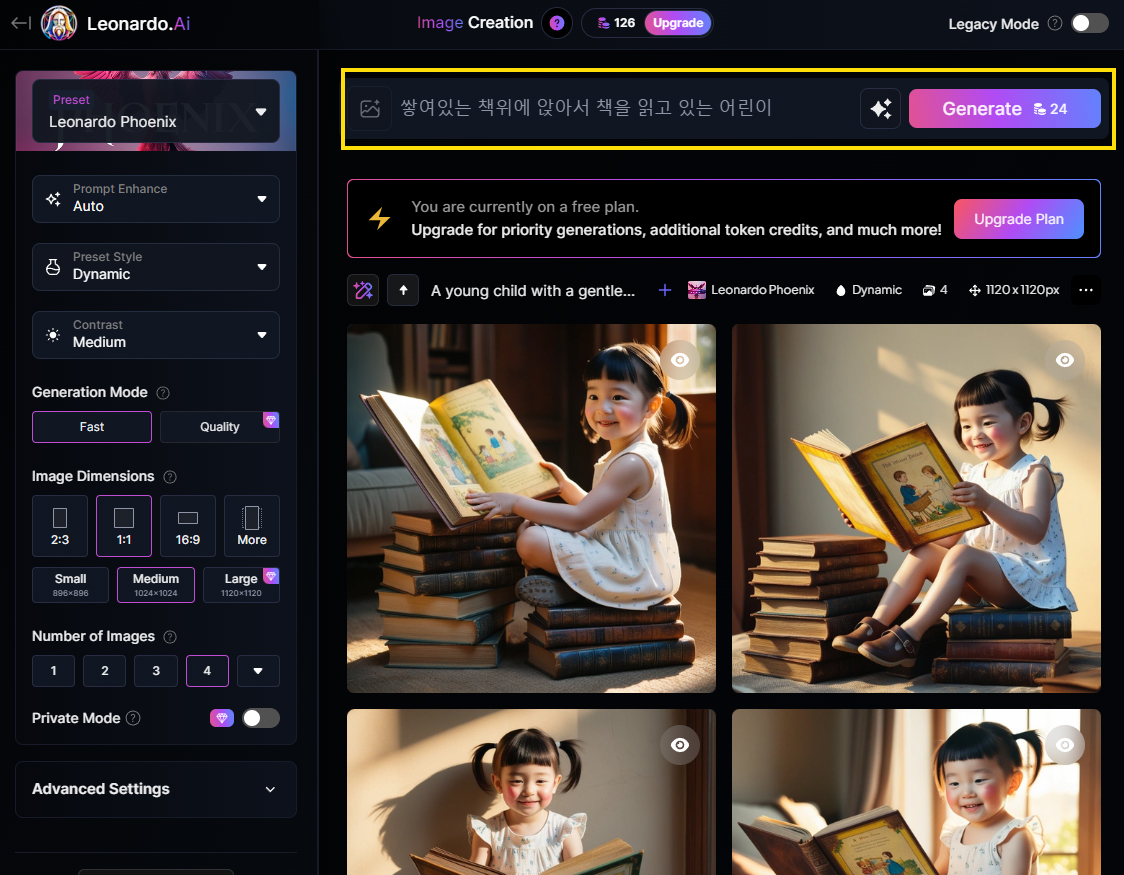Toggle eye icon on first generated image
Screen dimensions: 1124x875
[x=680, y=360]
